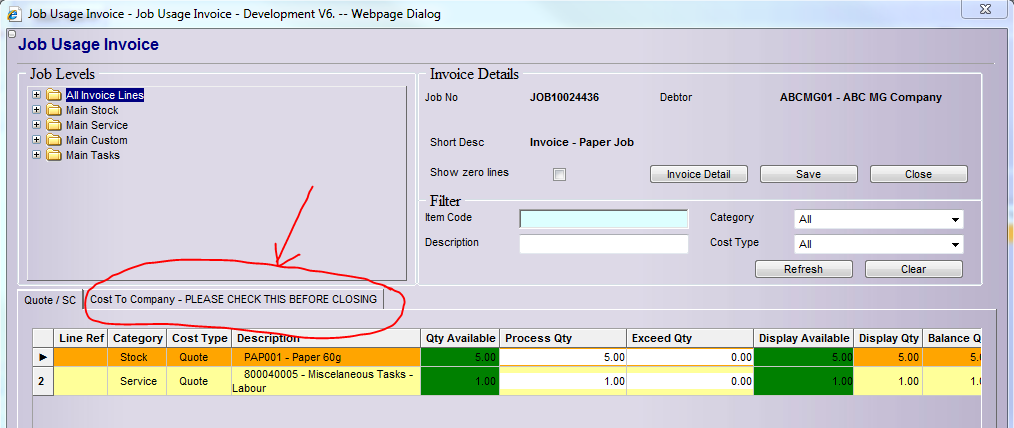Screen dimensions: 1014x428
Task: Tick the Show zero lines checkbox
Action: click(560, 174)
